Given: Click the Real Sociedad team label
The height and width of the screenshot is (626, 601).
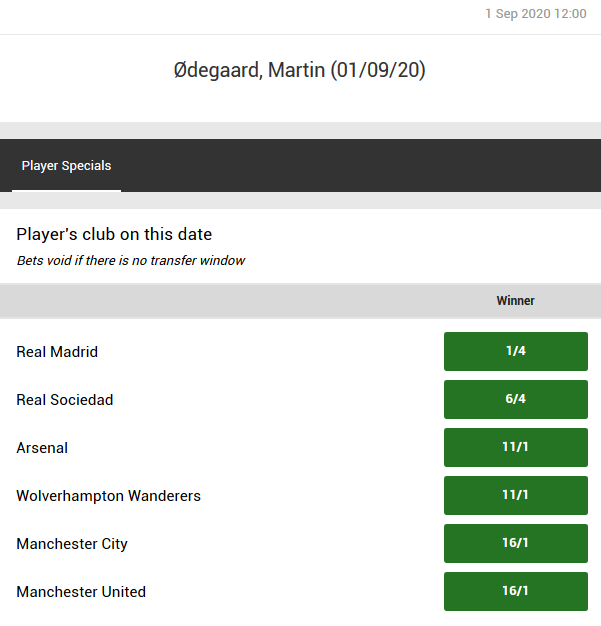Looking at the screenshot, I should click(65, 400).
